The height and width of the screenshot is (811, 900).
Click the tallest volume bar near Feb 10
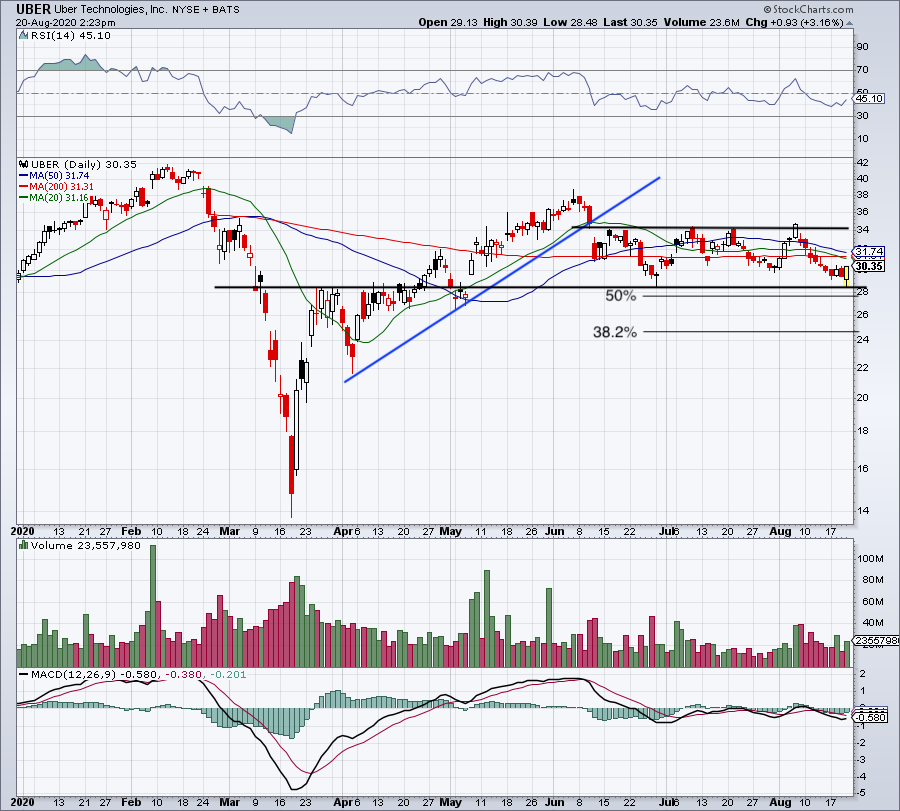153,606
